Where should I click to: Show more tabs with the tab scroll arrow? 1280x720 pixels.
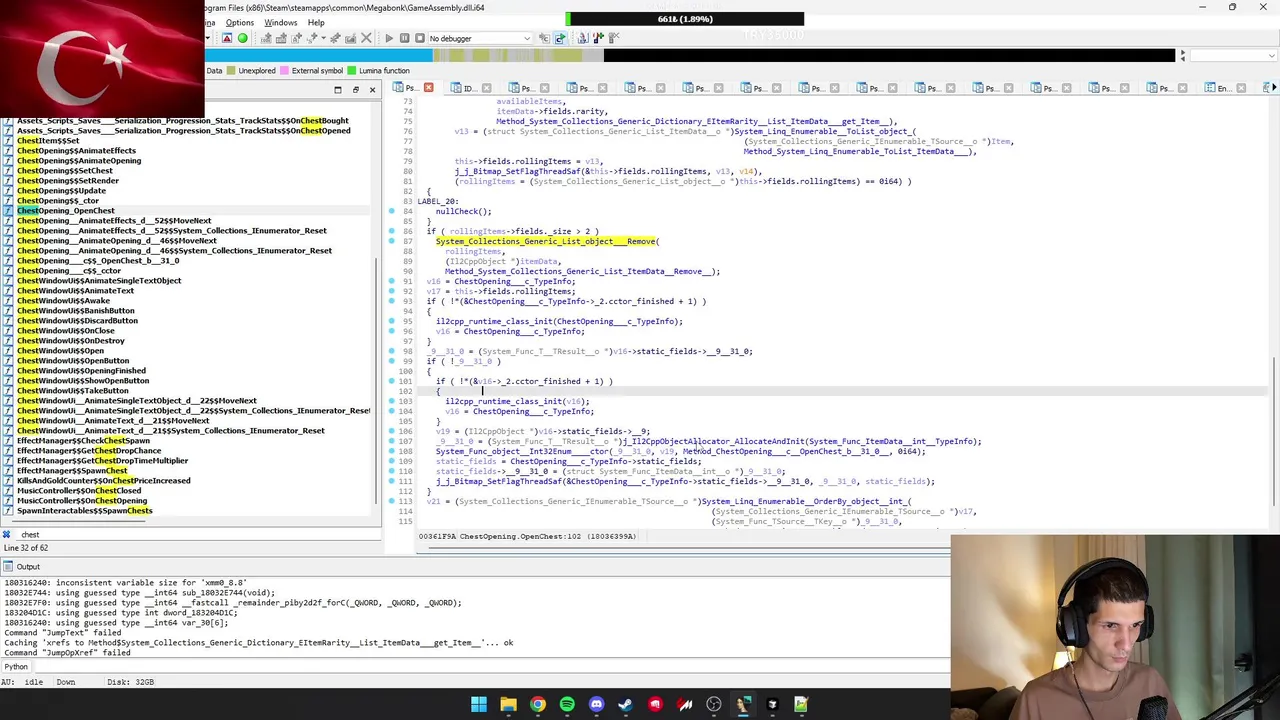tap(1273, 88)
